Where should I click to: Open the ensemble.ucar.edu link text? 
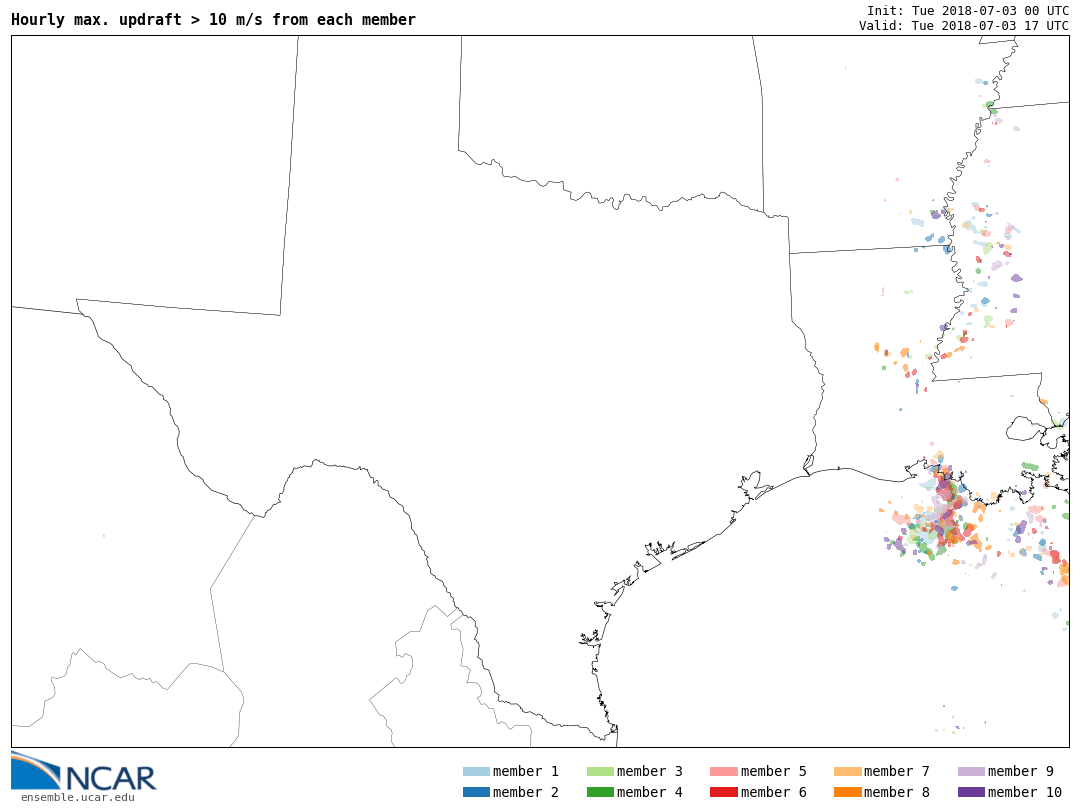click(77, 797)
